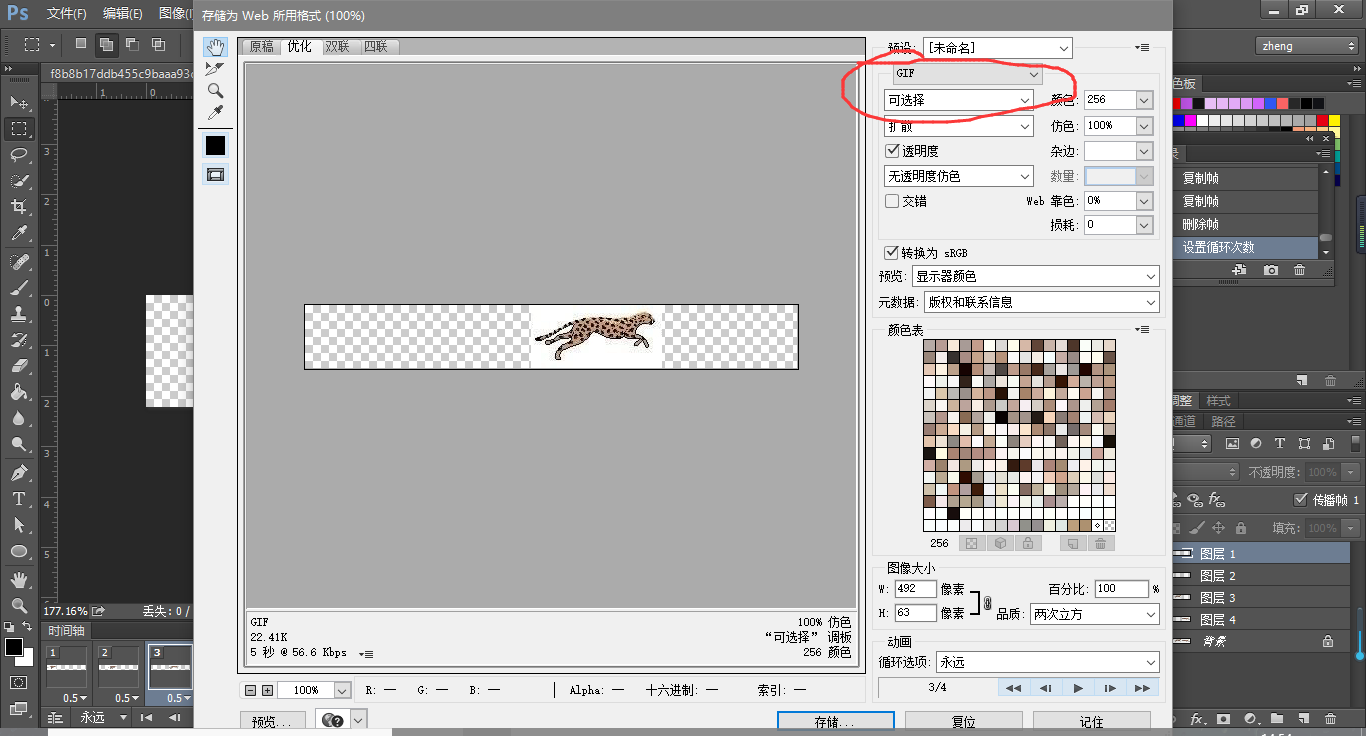Click the black eyedropper color swatch
This screenshot has height=736, width=1366.
click(215, 146)
